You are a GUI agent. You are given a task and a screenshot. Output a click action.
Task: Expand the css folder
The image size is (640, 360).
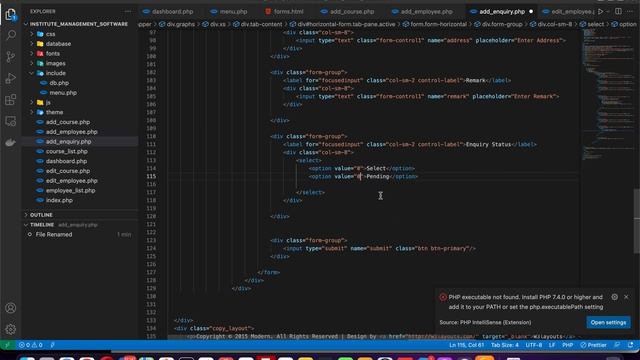pos(31,34)
